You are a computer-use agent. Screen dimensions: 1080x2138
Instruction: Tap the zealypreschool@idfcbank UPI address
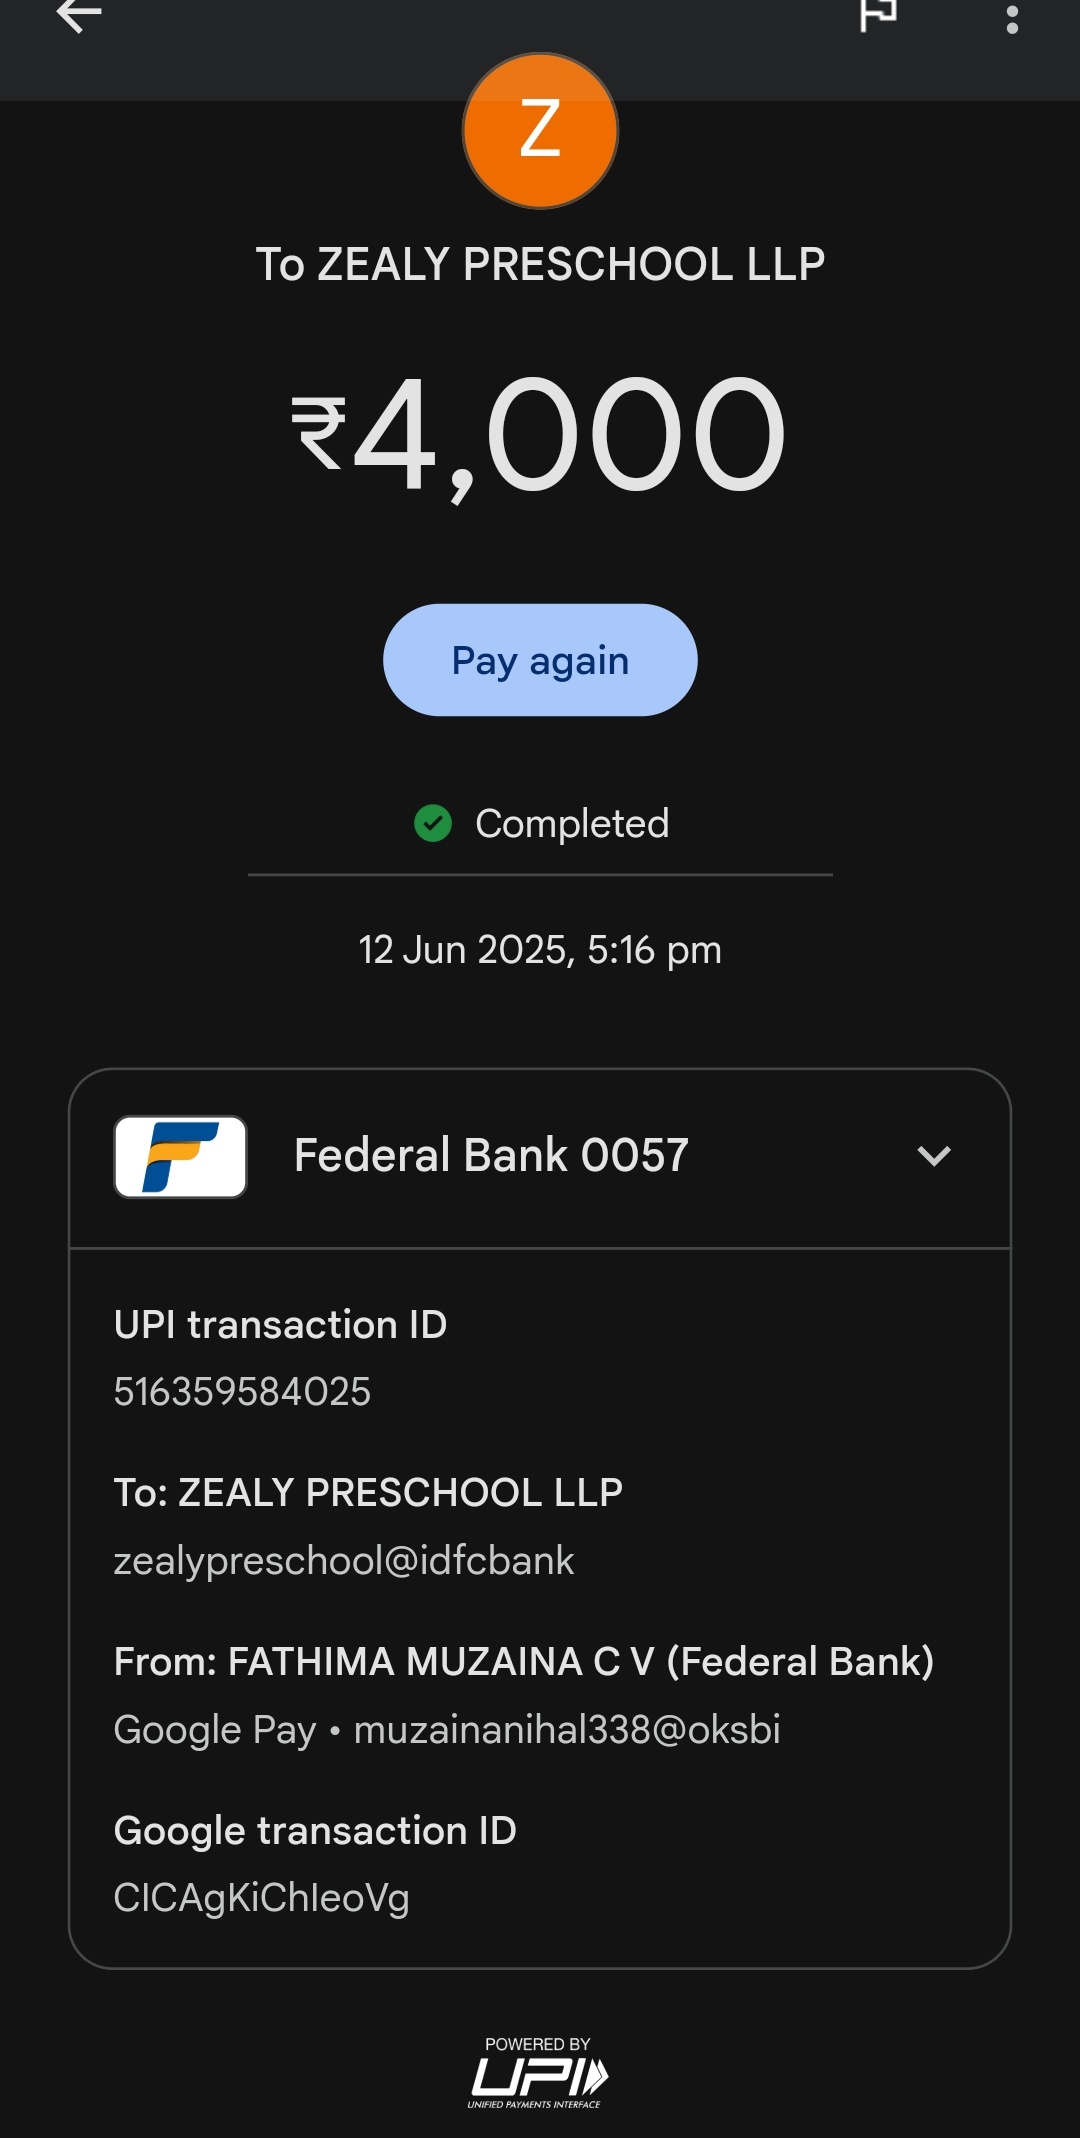344,1561
